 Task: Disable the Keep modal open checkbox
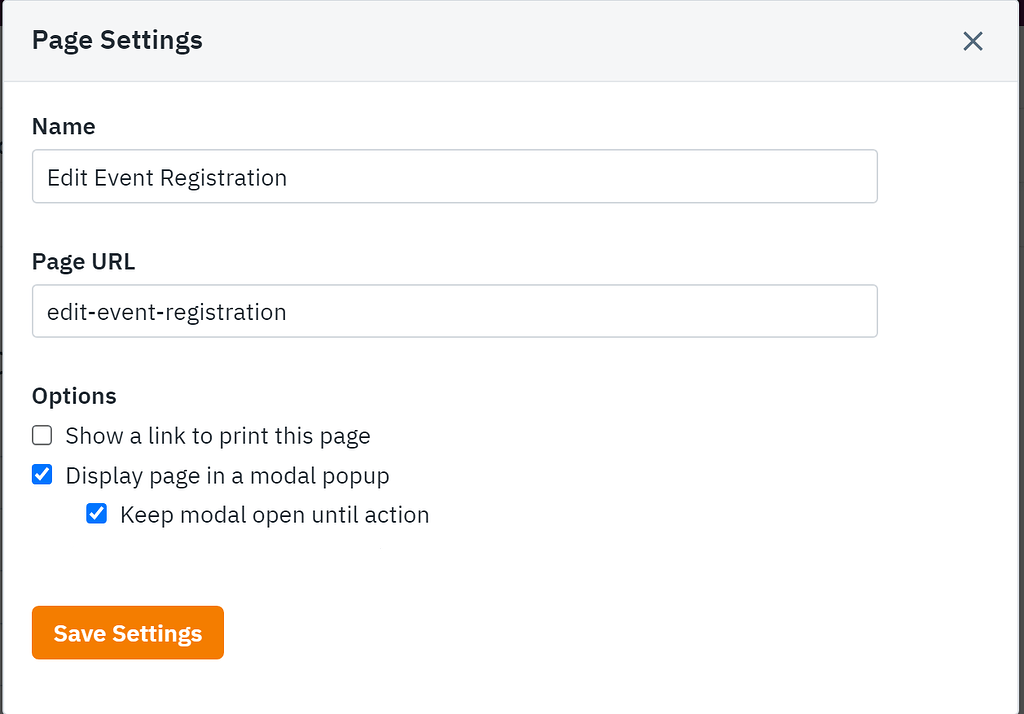click(x=97, y=515)
